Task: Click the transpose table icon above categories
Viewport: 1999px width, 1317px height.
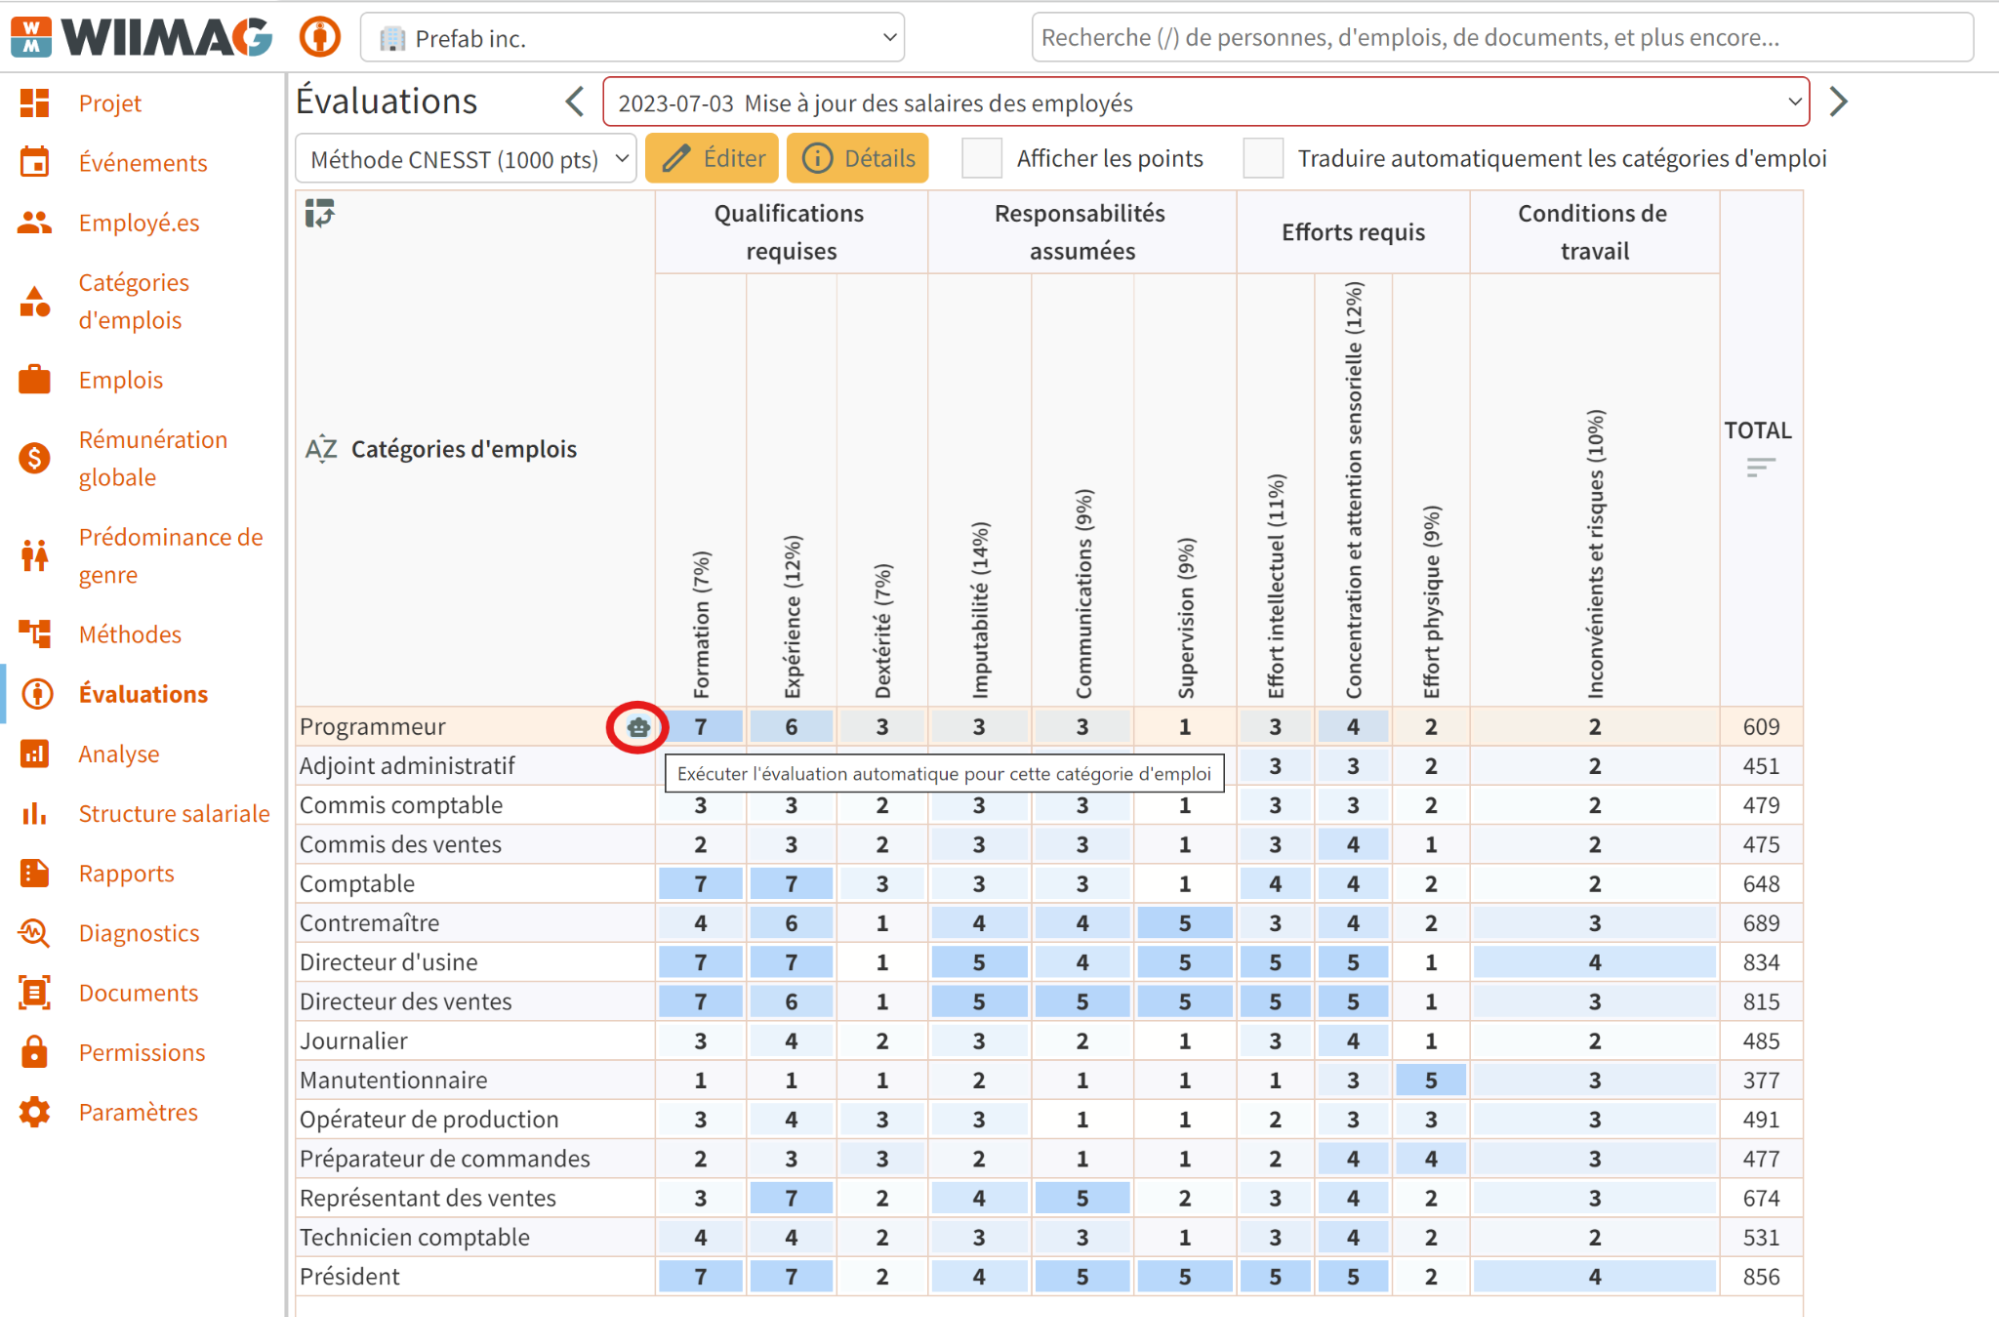Action: point(319,212)
